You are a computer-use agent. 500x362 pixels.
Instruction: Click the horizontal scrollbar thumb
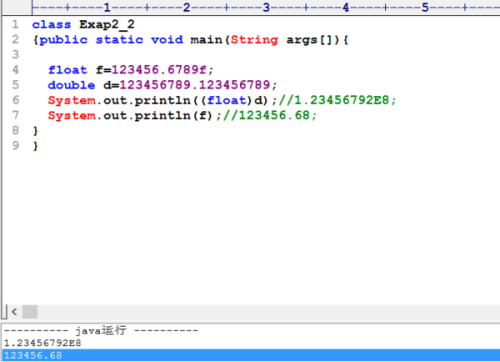click(30, 312)
